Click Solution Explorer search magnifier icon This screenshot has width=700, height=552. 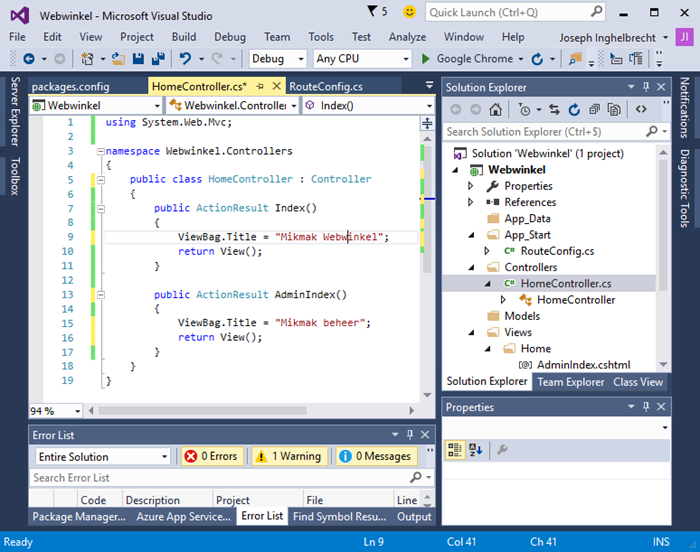click(651, 131)
